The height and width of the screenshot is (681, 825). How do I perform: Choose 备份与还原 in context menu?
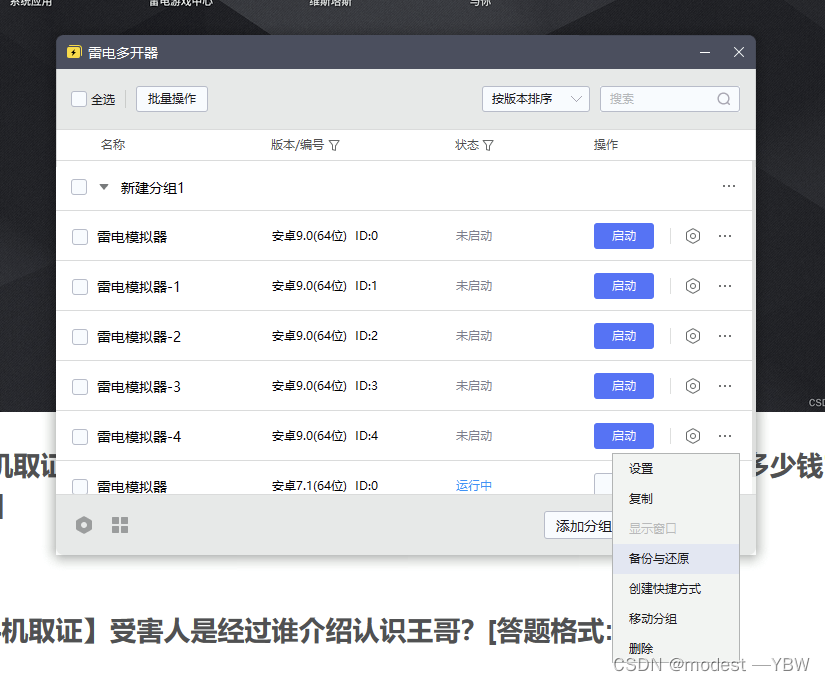(676, 558)
